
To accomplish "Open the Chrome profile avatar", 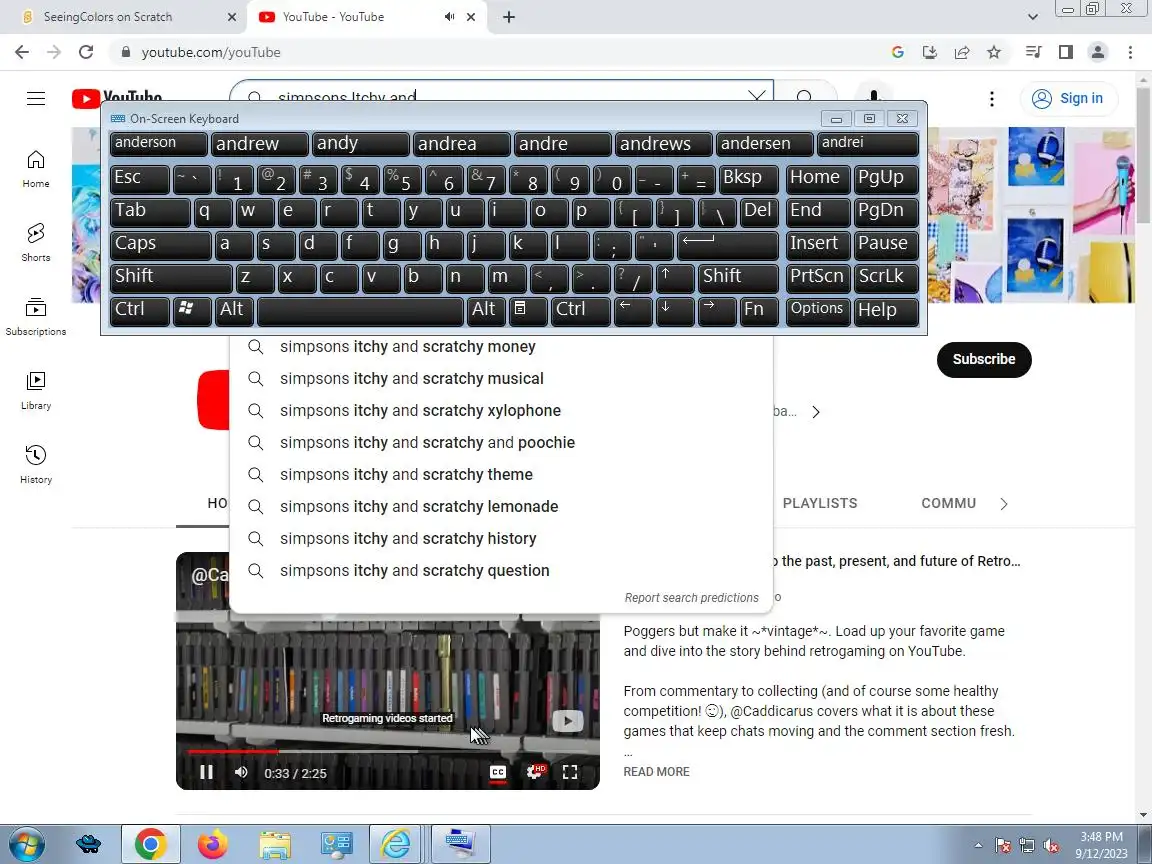I will (1098, 52).
